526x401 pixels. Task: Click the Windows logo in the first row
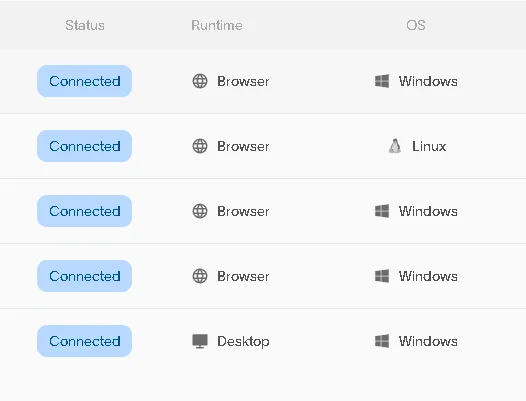[382, 81]
